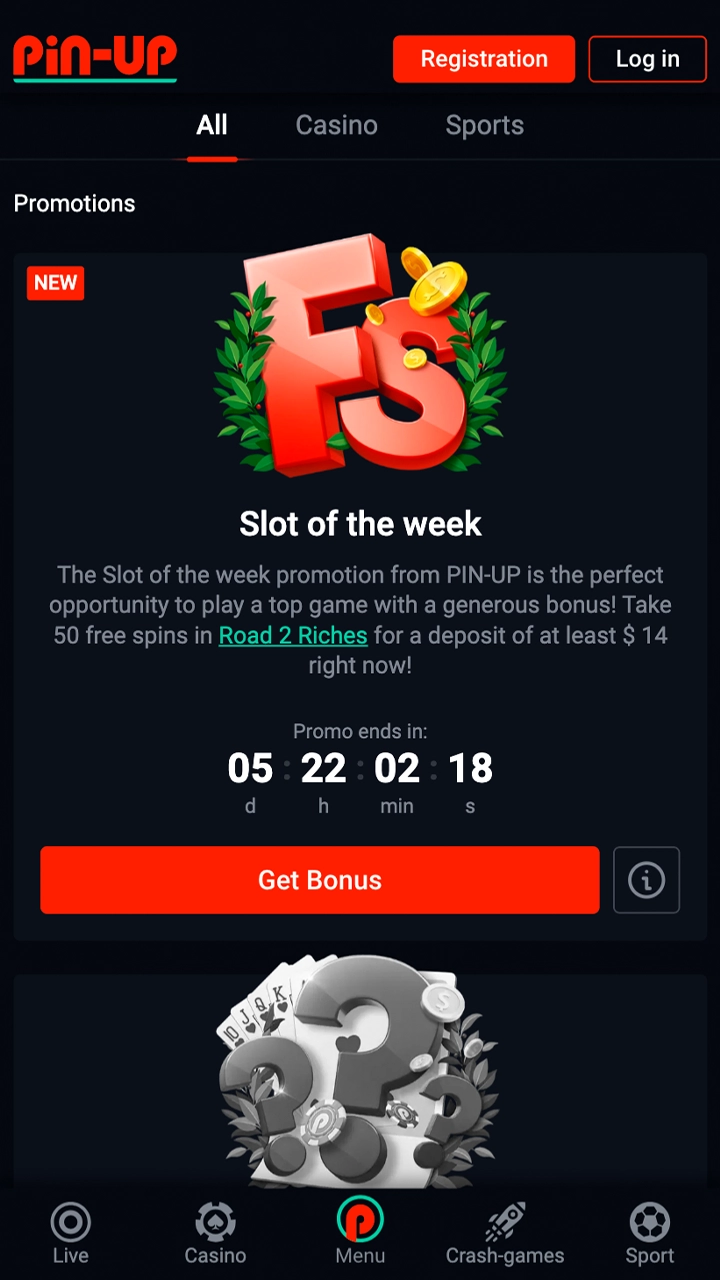Click the Registration button
The width and height of the screenshot is (720, 1280).
pos(484,59)
